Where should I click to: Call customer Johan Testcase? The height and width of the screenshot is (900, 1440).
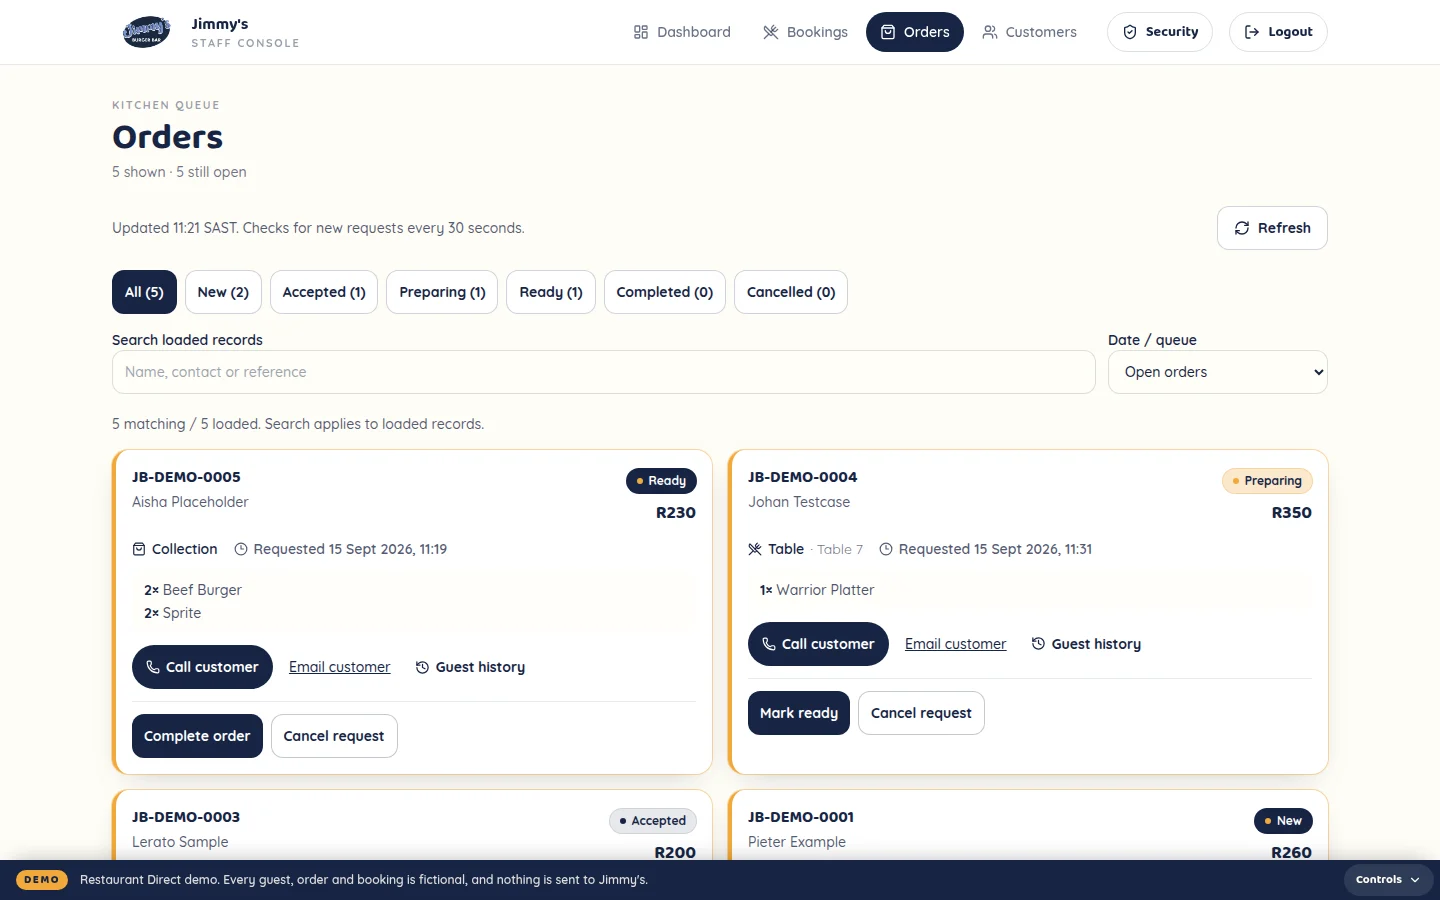tap(818, 644)
